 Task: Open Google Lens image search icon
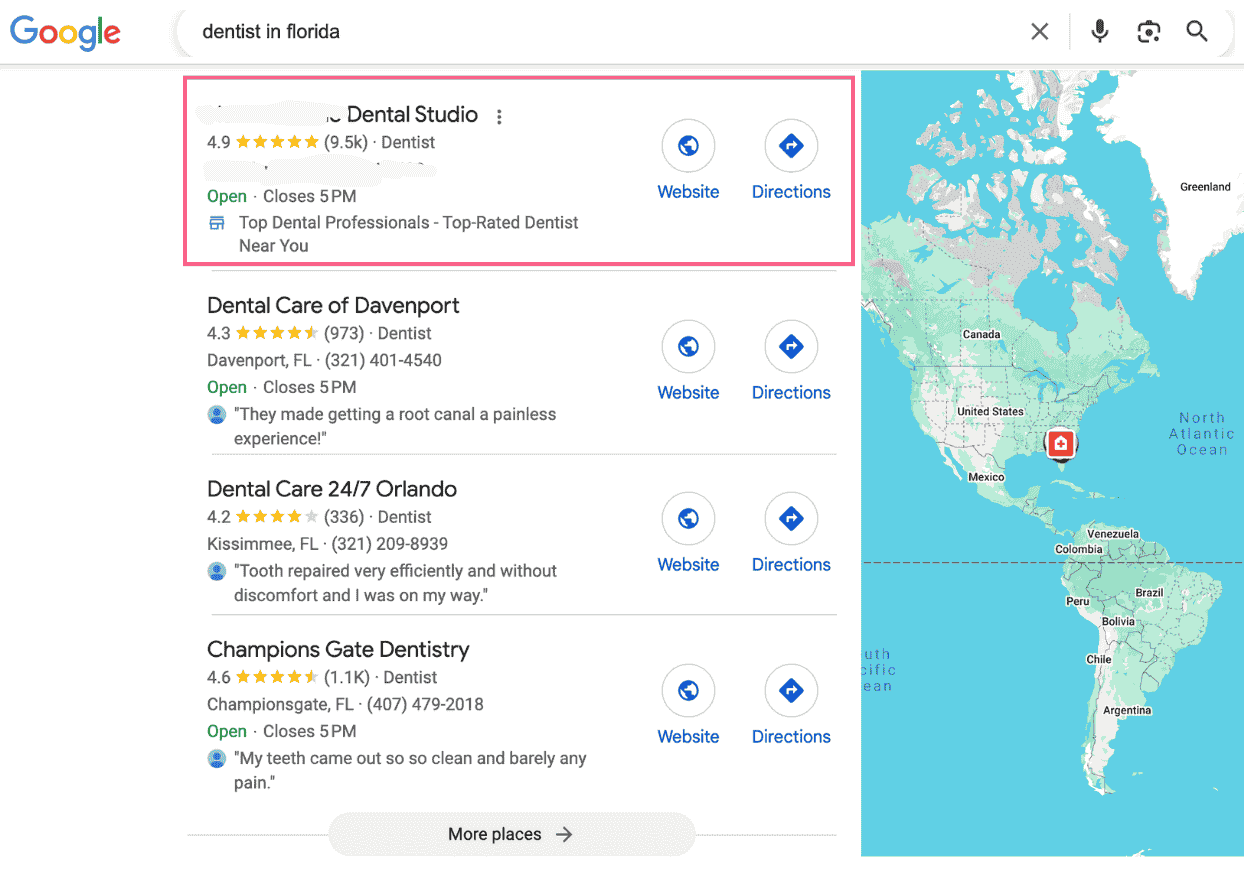(x=1149, y=32)
